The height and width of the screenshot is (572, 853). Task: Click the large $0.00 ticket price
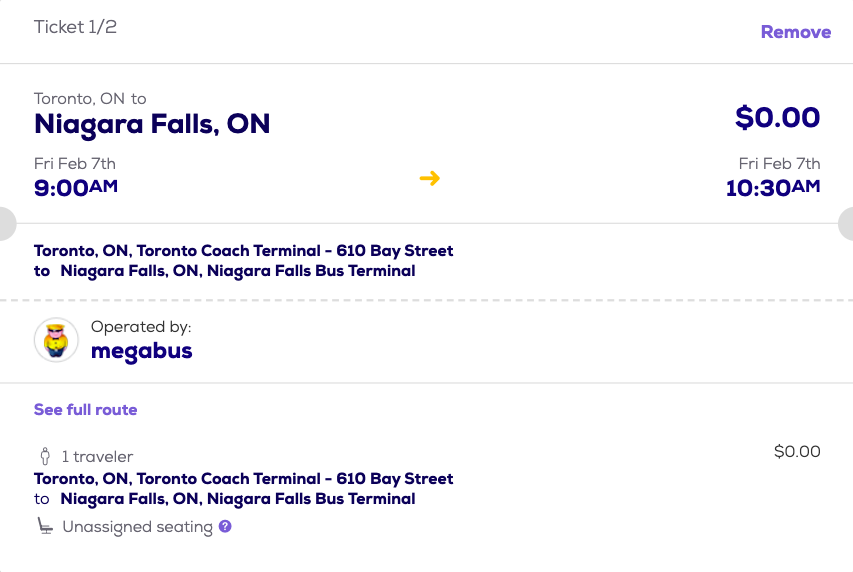pyautogui.click(x=777, y=118)
